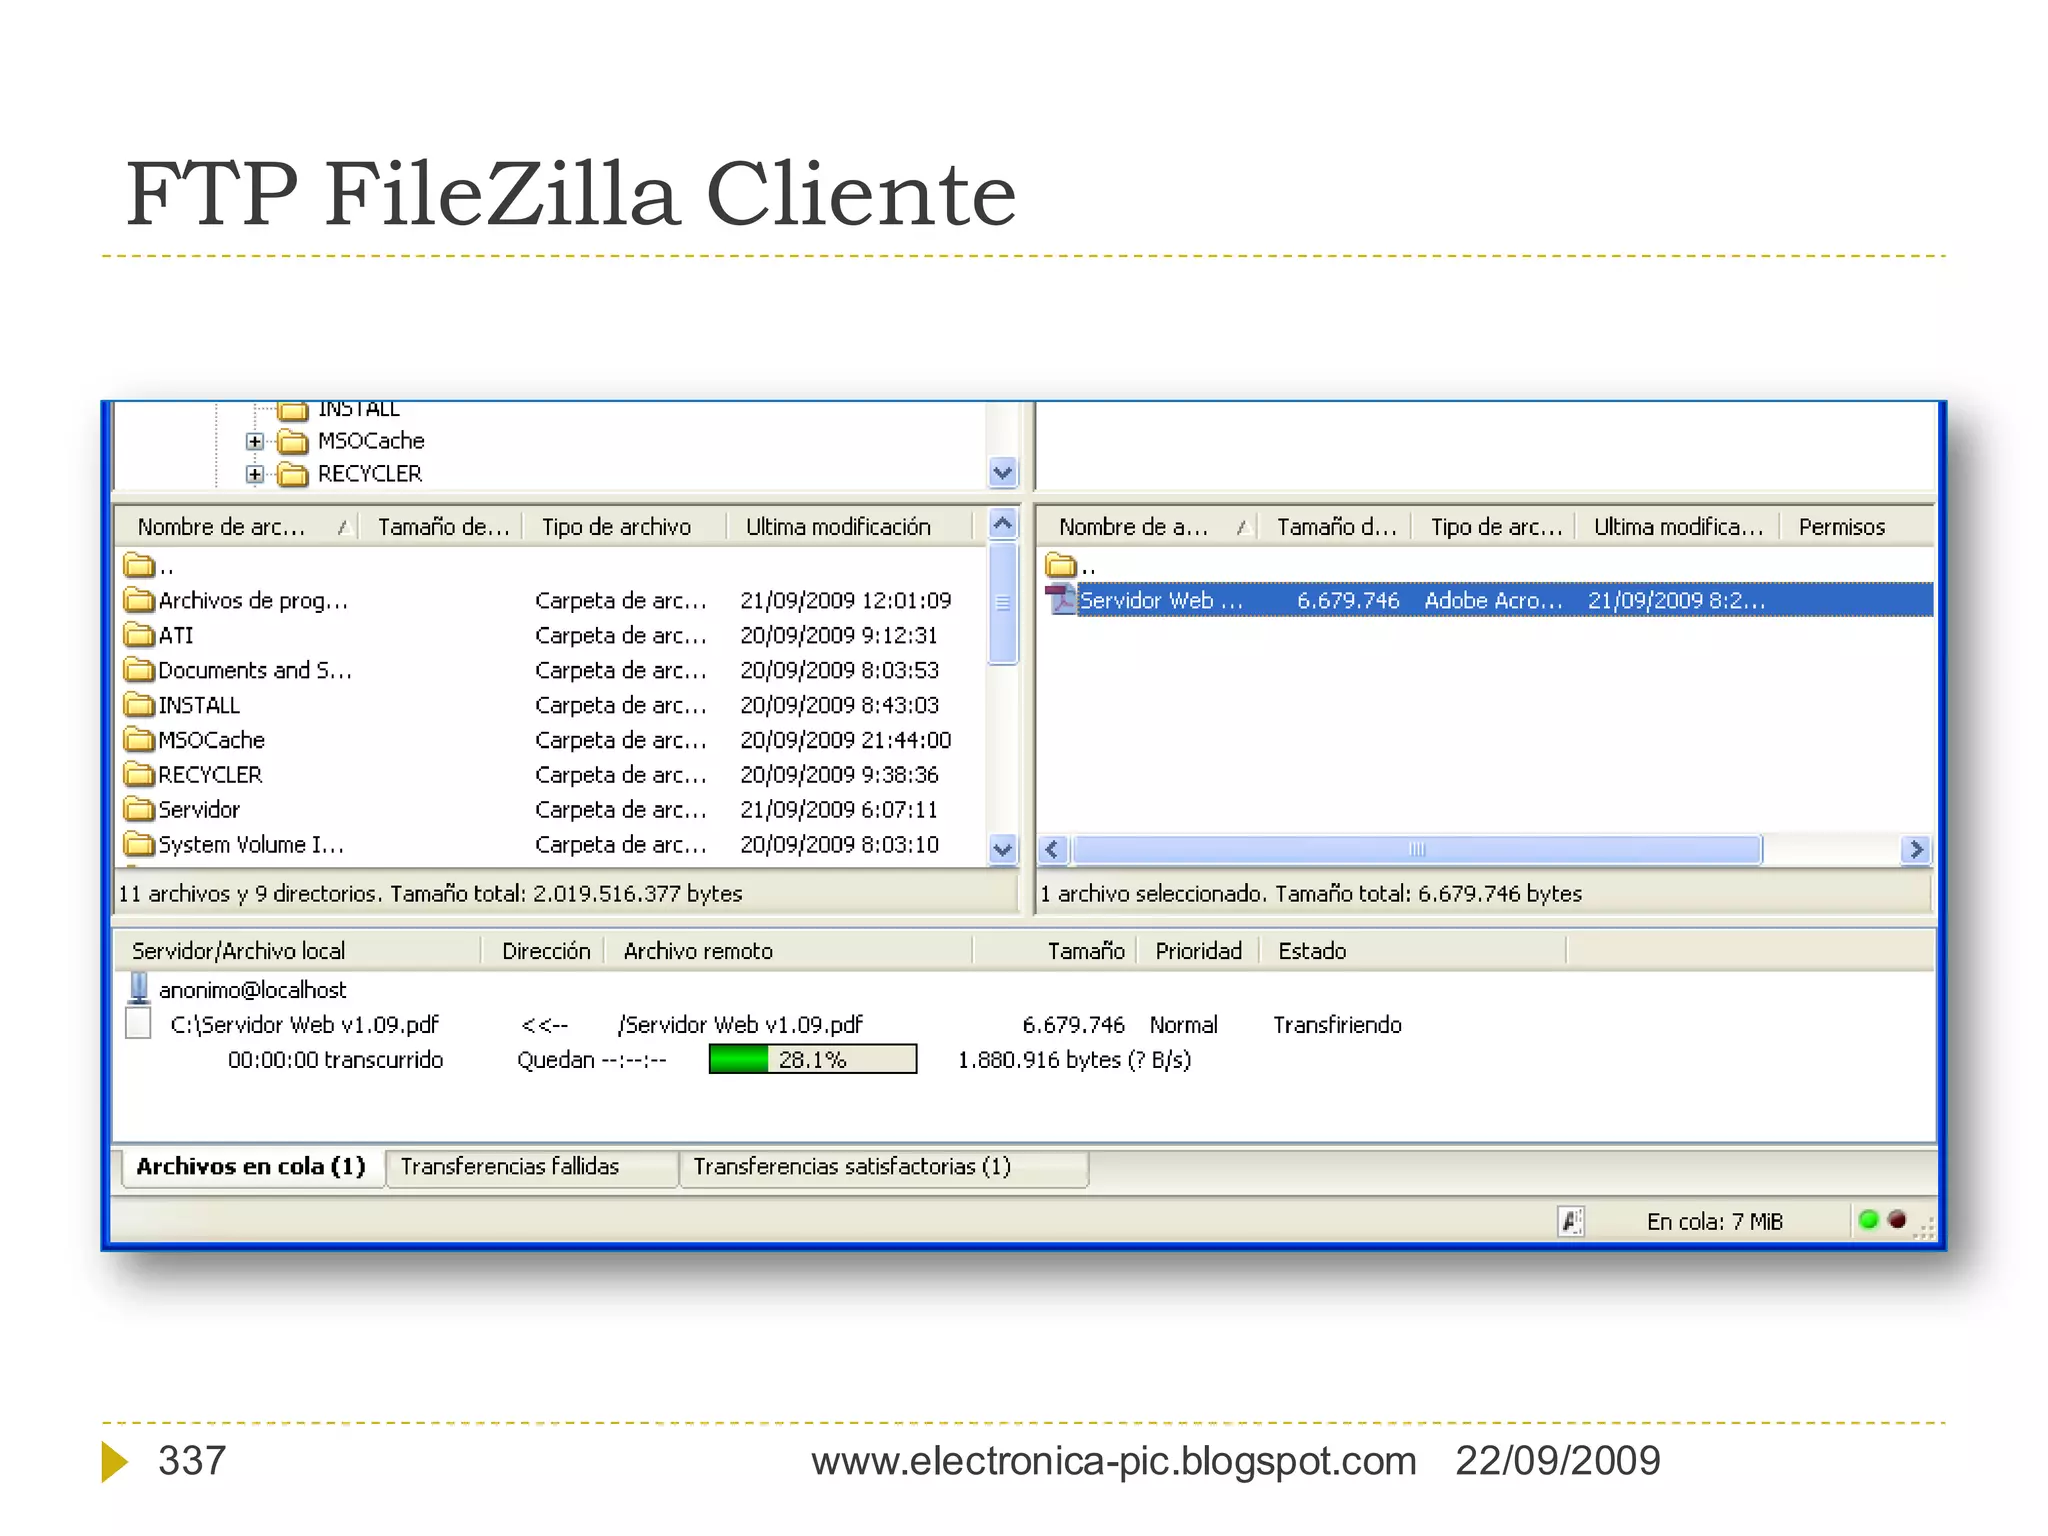This screenshot has width=2048, height=1536.
Task: Click the 1 archivo seleccionado status text
Action: pos(1310,893)
